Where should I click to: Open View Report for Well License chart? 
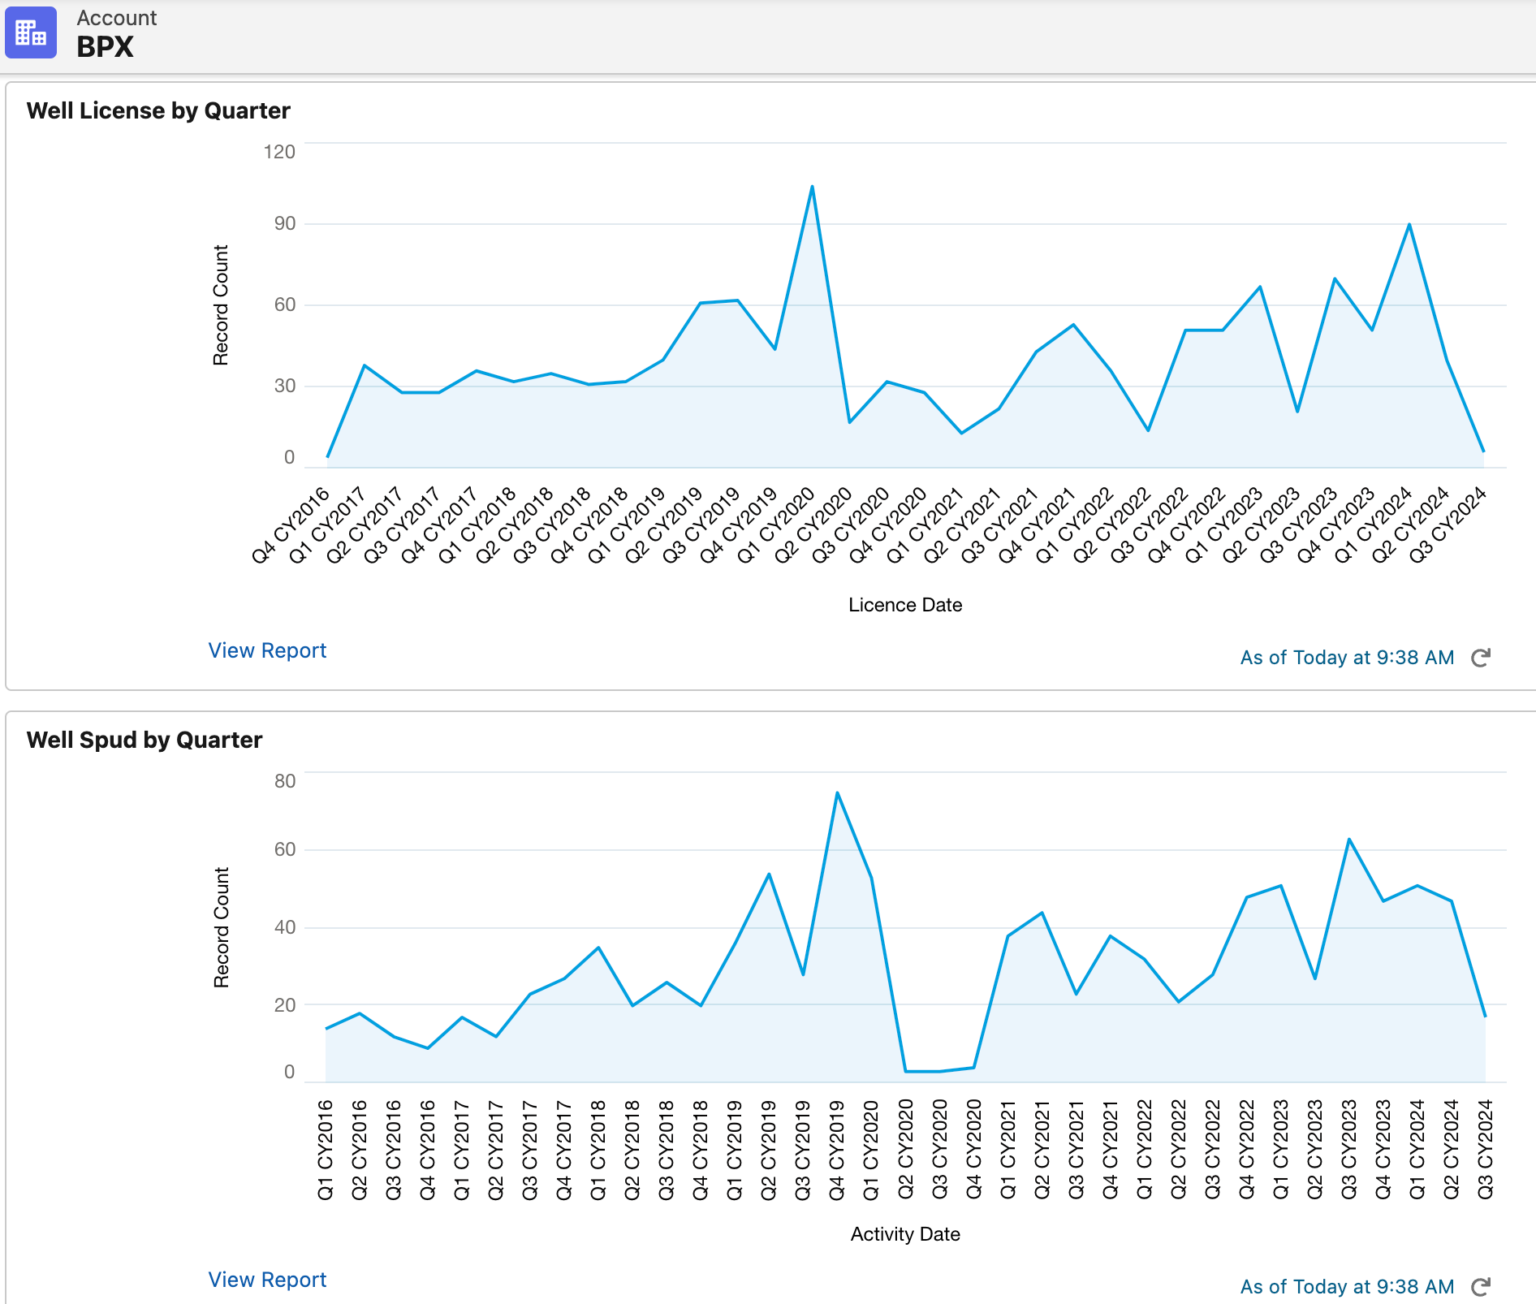[x=267, y=651]
